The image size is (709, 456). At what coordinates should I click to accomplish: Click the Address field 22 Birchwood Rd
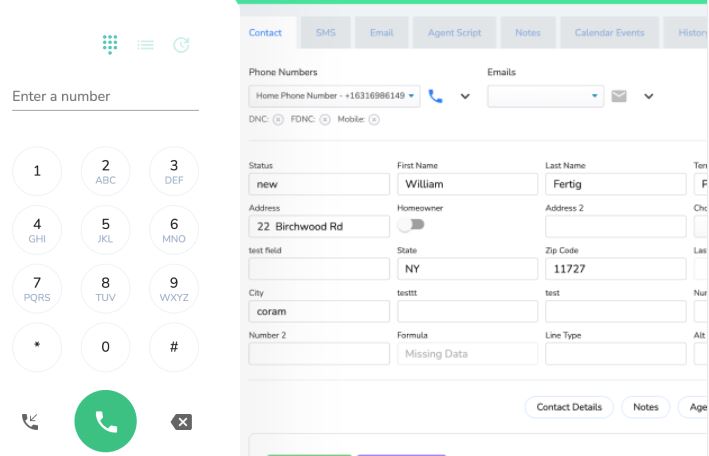[x=319, y=227]
